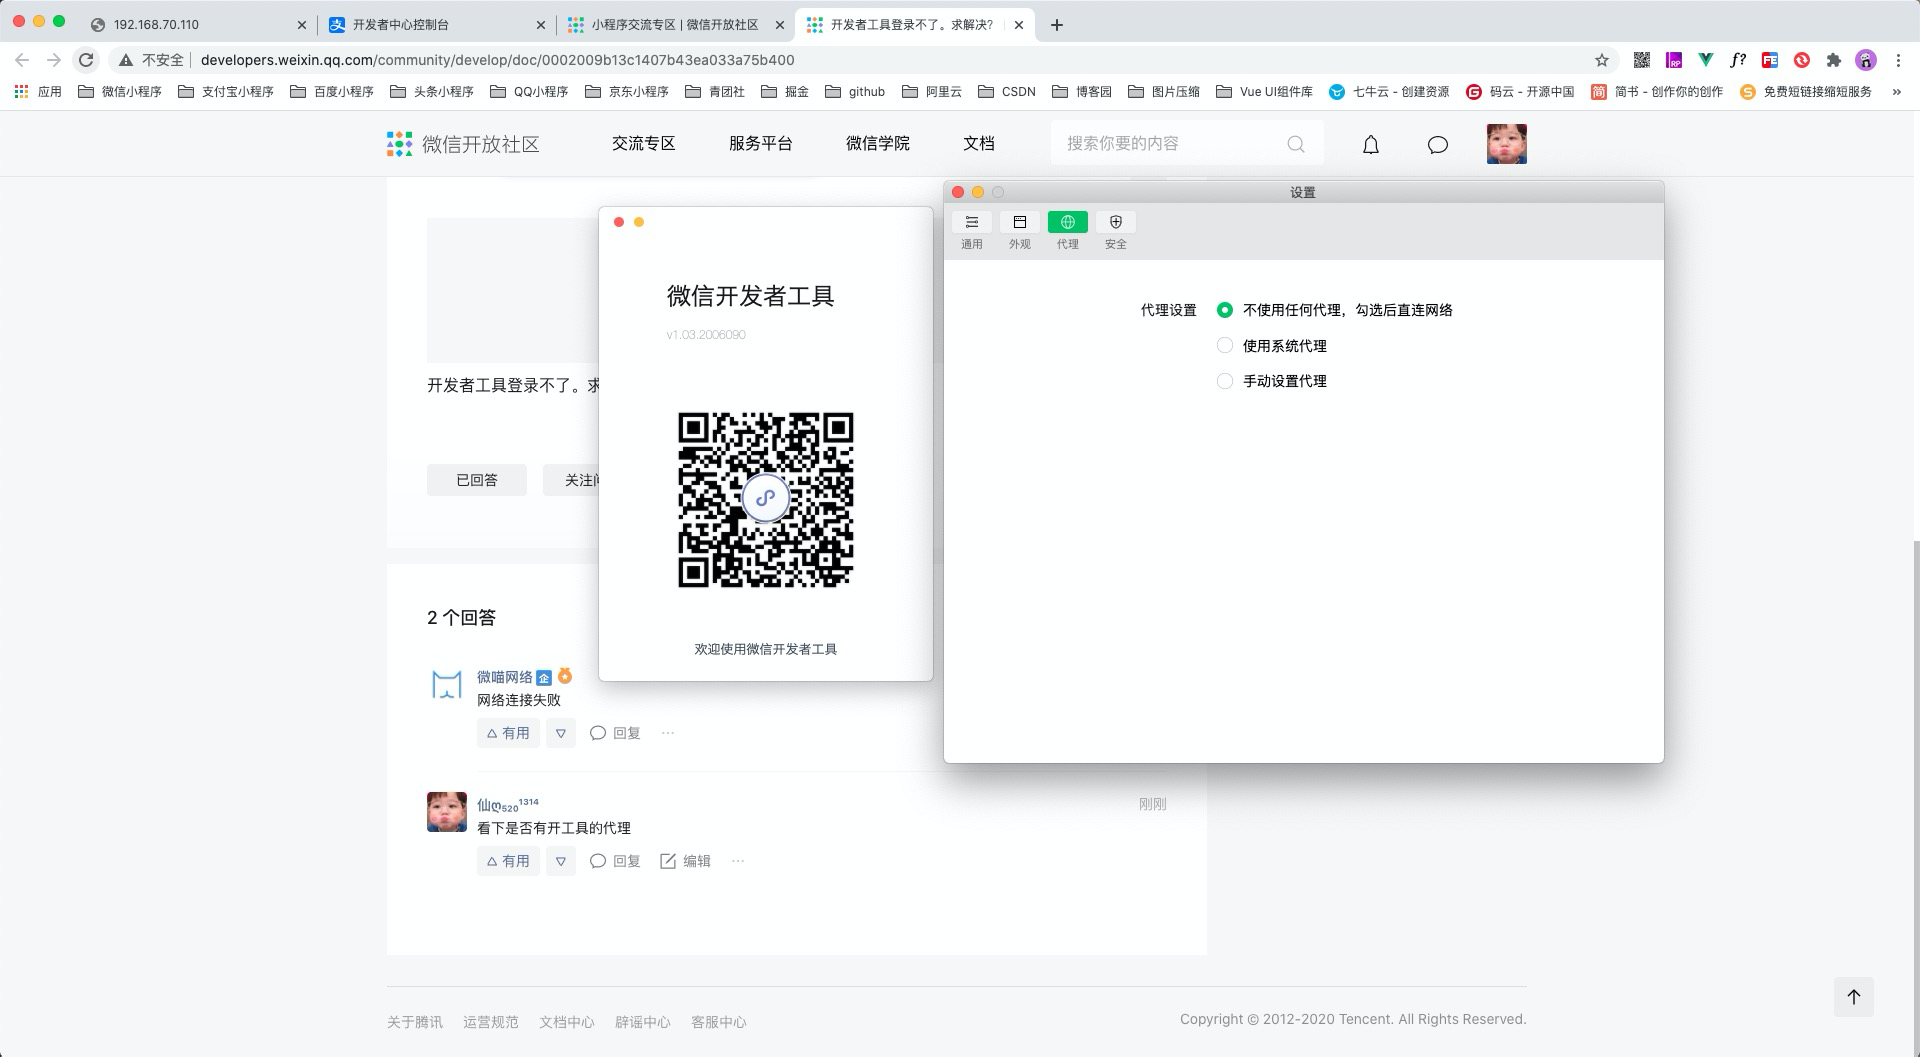Click 微喵网络's avatar
The width and height of the screenshot is (1920, 1057).
(446, 684)
